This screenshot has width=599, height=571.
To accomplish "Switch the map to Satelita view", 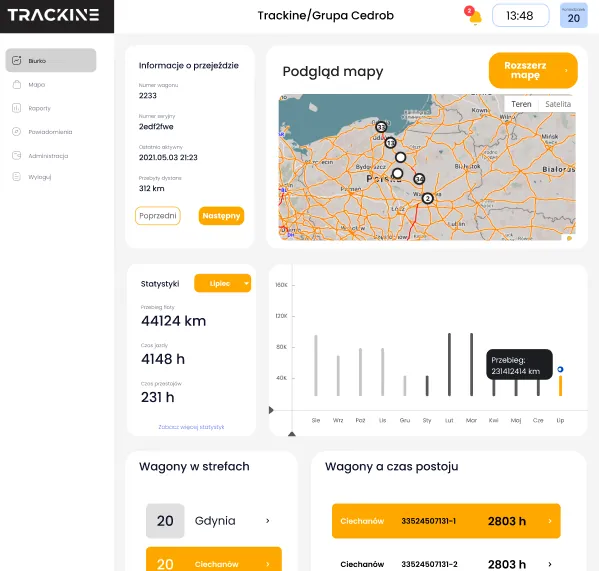I will point(558,104).
